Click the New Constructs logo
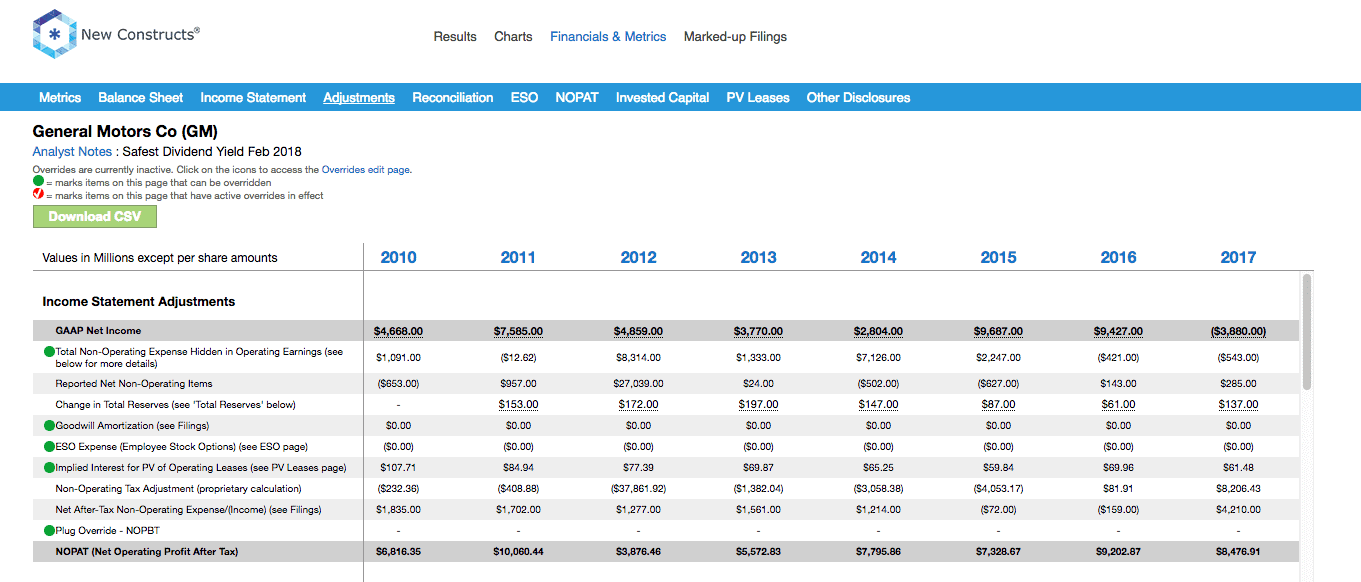The width and height of the screenshot is (1361, 582). (116, 35)
